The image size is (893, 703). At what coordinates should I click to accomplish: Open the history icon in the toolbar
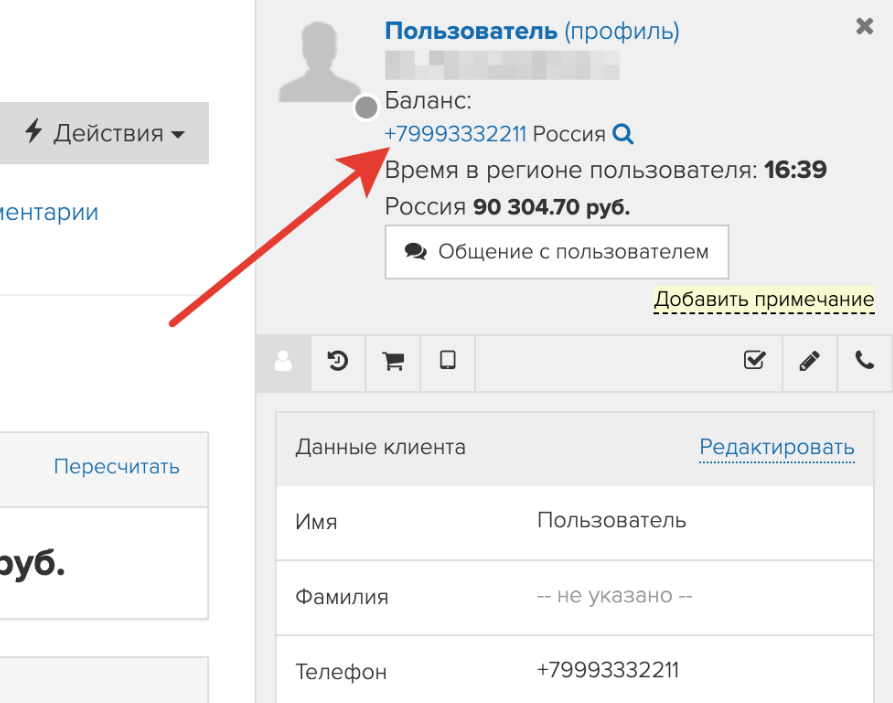pyautogui.click(x=337, y=363)
